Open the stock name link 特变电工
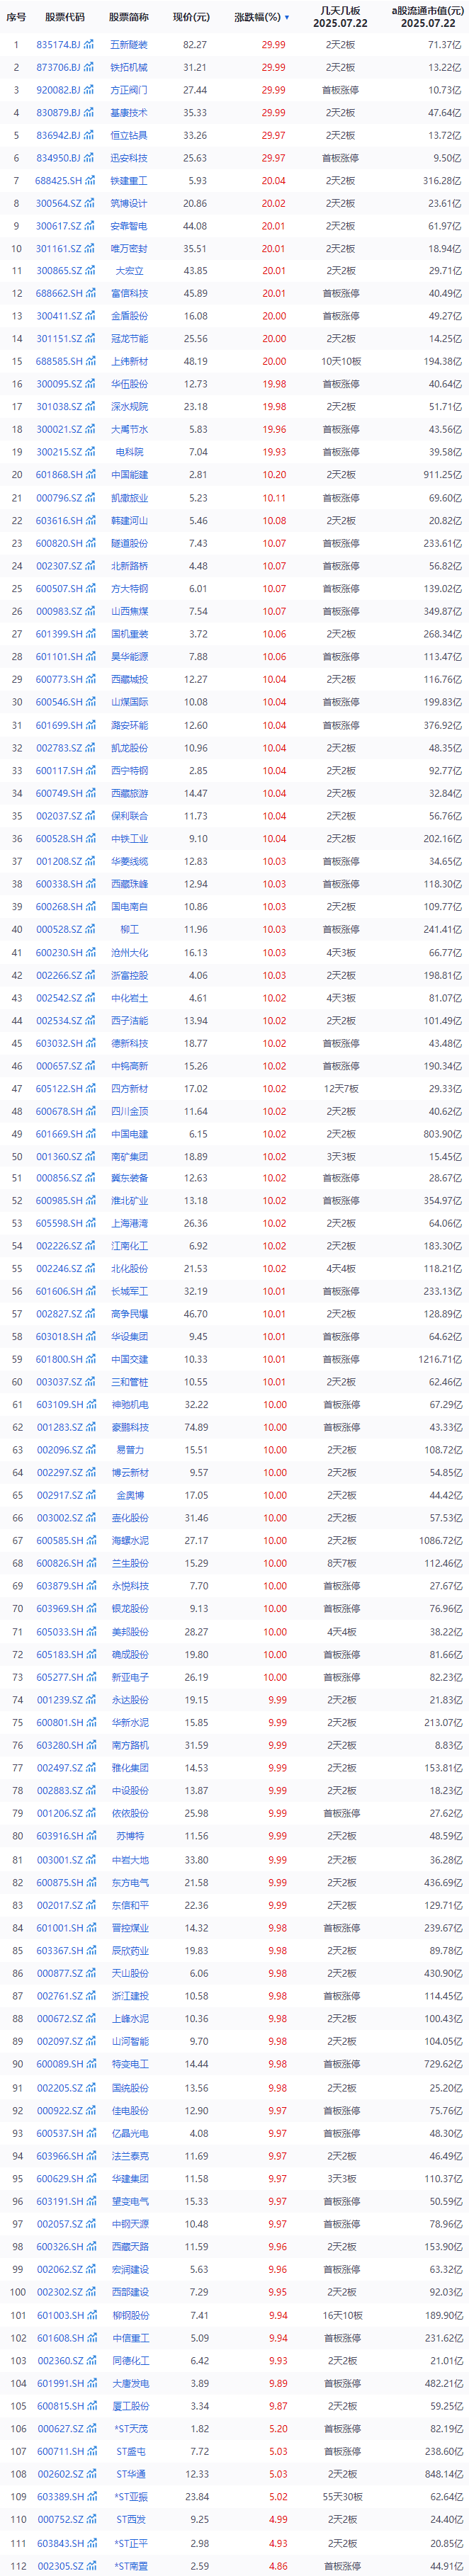Screen dimensions: 469x2576 pos(129,2065)
